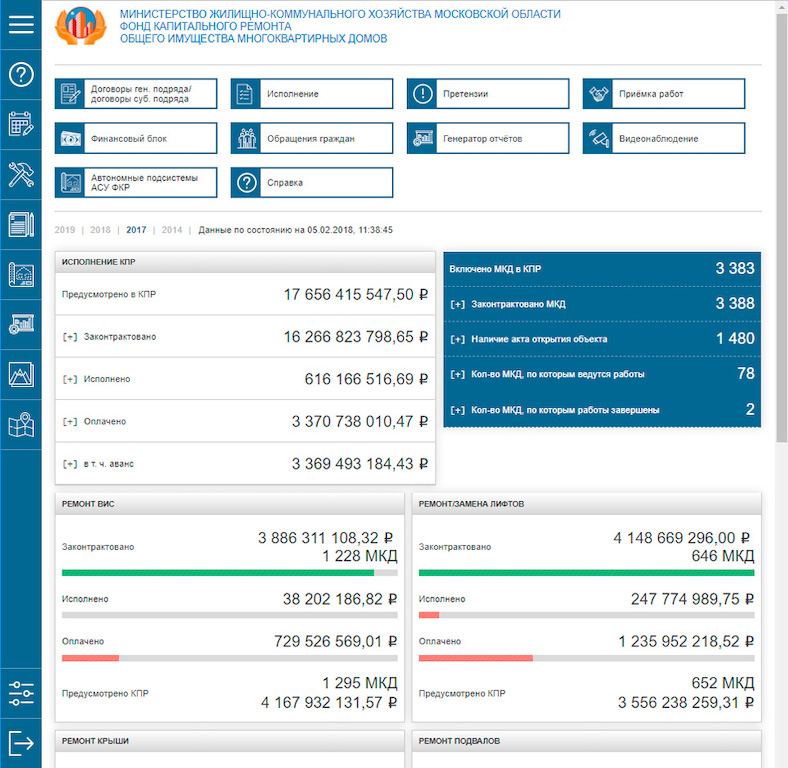Click the vertical page scrollbar
Image resolution: width=788 pixels, height=768 pixels.
[781, 300]
